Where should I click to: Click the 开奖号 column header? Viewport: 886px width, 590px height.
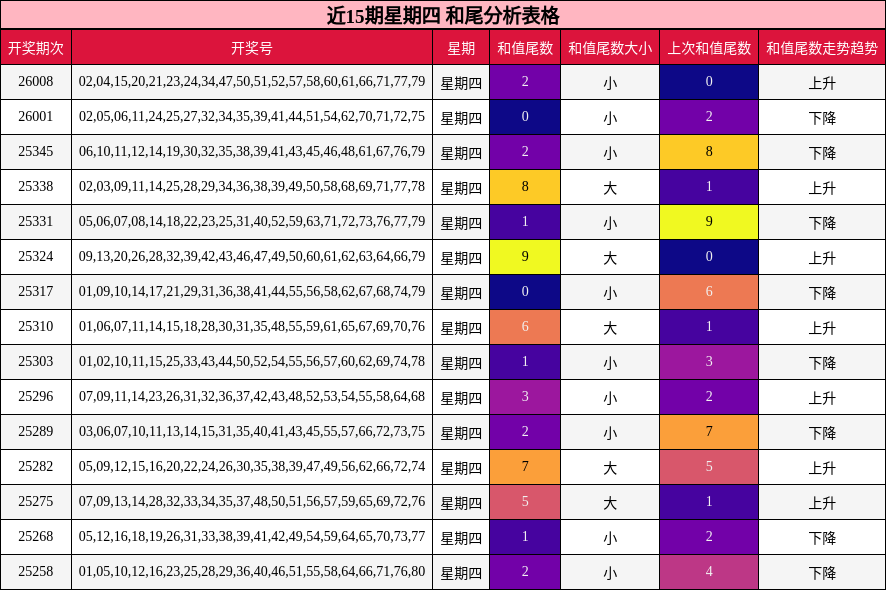tap(250, 44)
